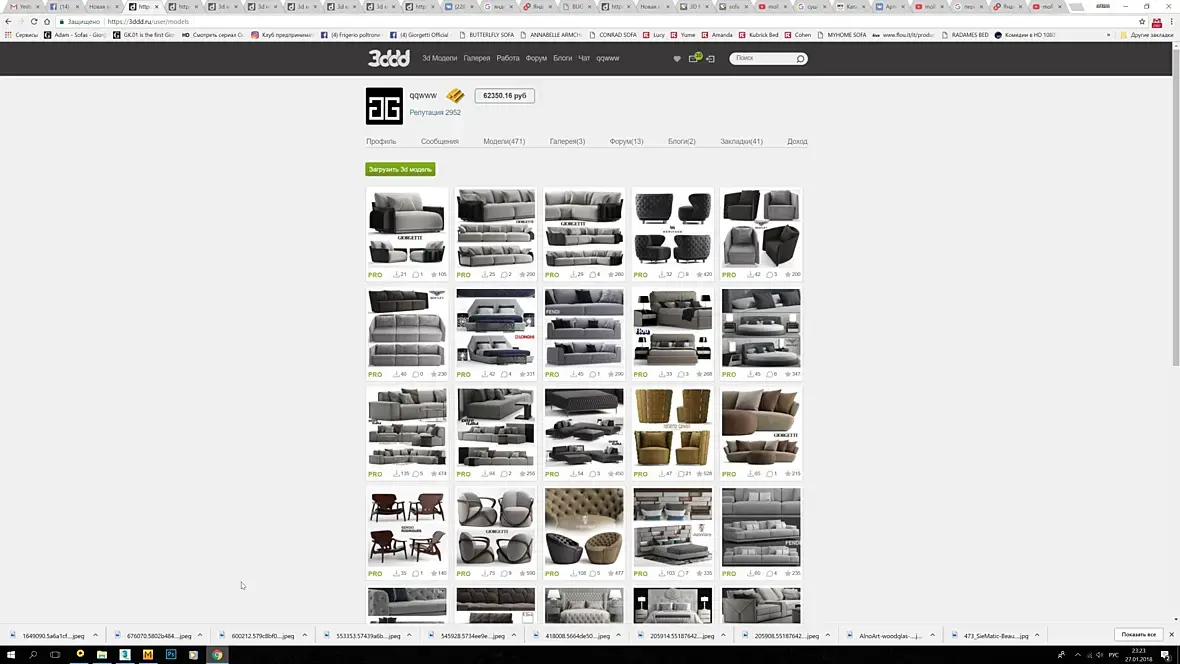Click the Репутация 2952 link
This screenshot has height=664, width=1180.
(x=435, y=113)
